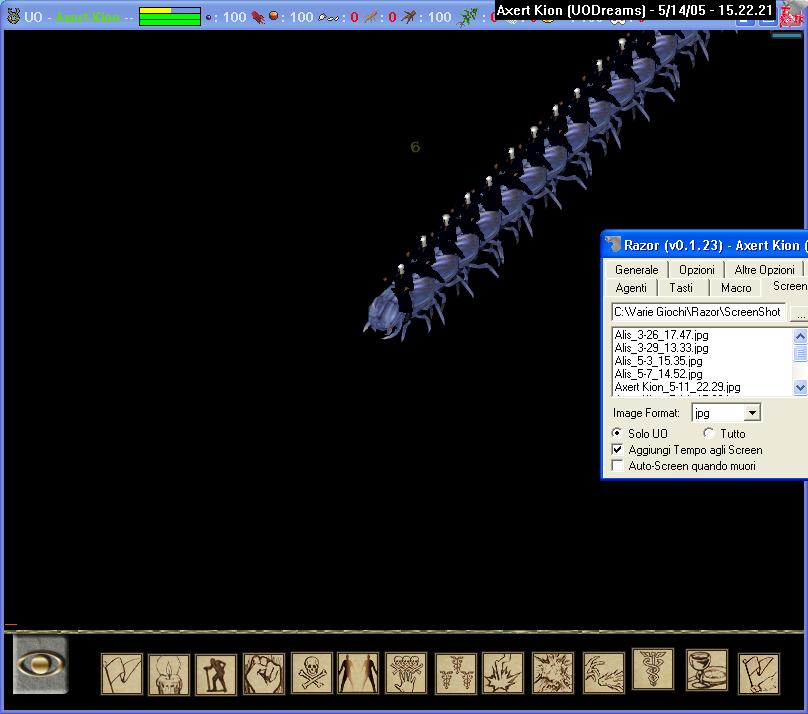Select Alis_5-7_14.52.jpg in the list
The image size is (808, 714).
658,373
